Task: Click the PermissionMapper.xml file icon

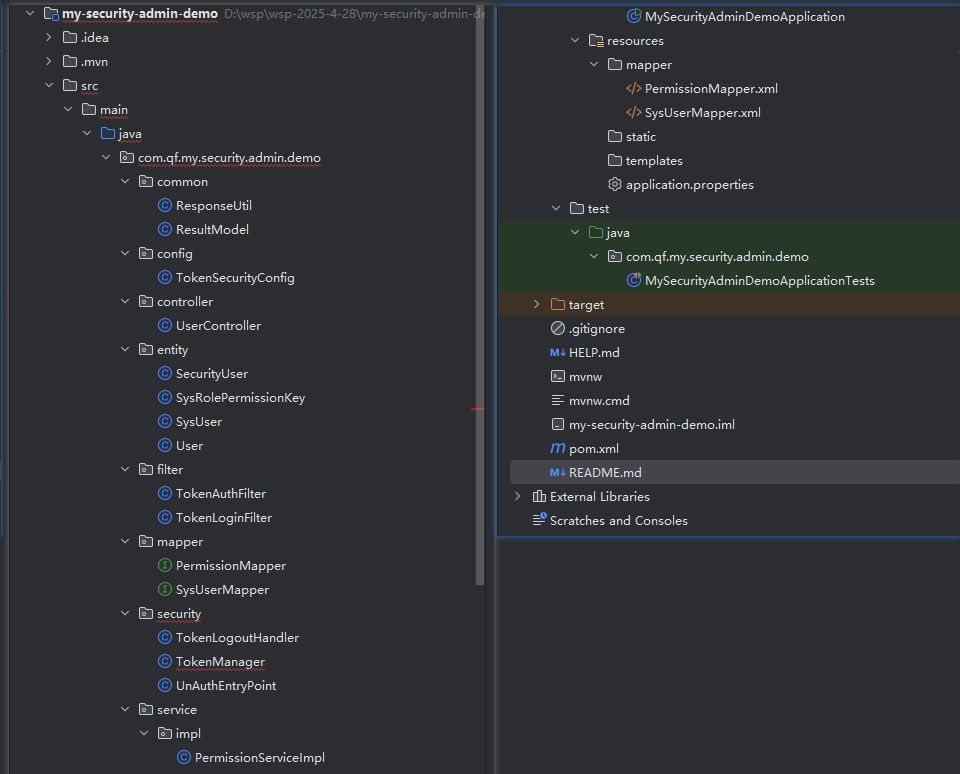Action: [x=634, y=88]
